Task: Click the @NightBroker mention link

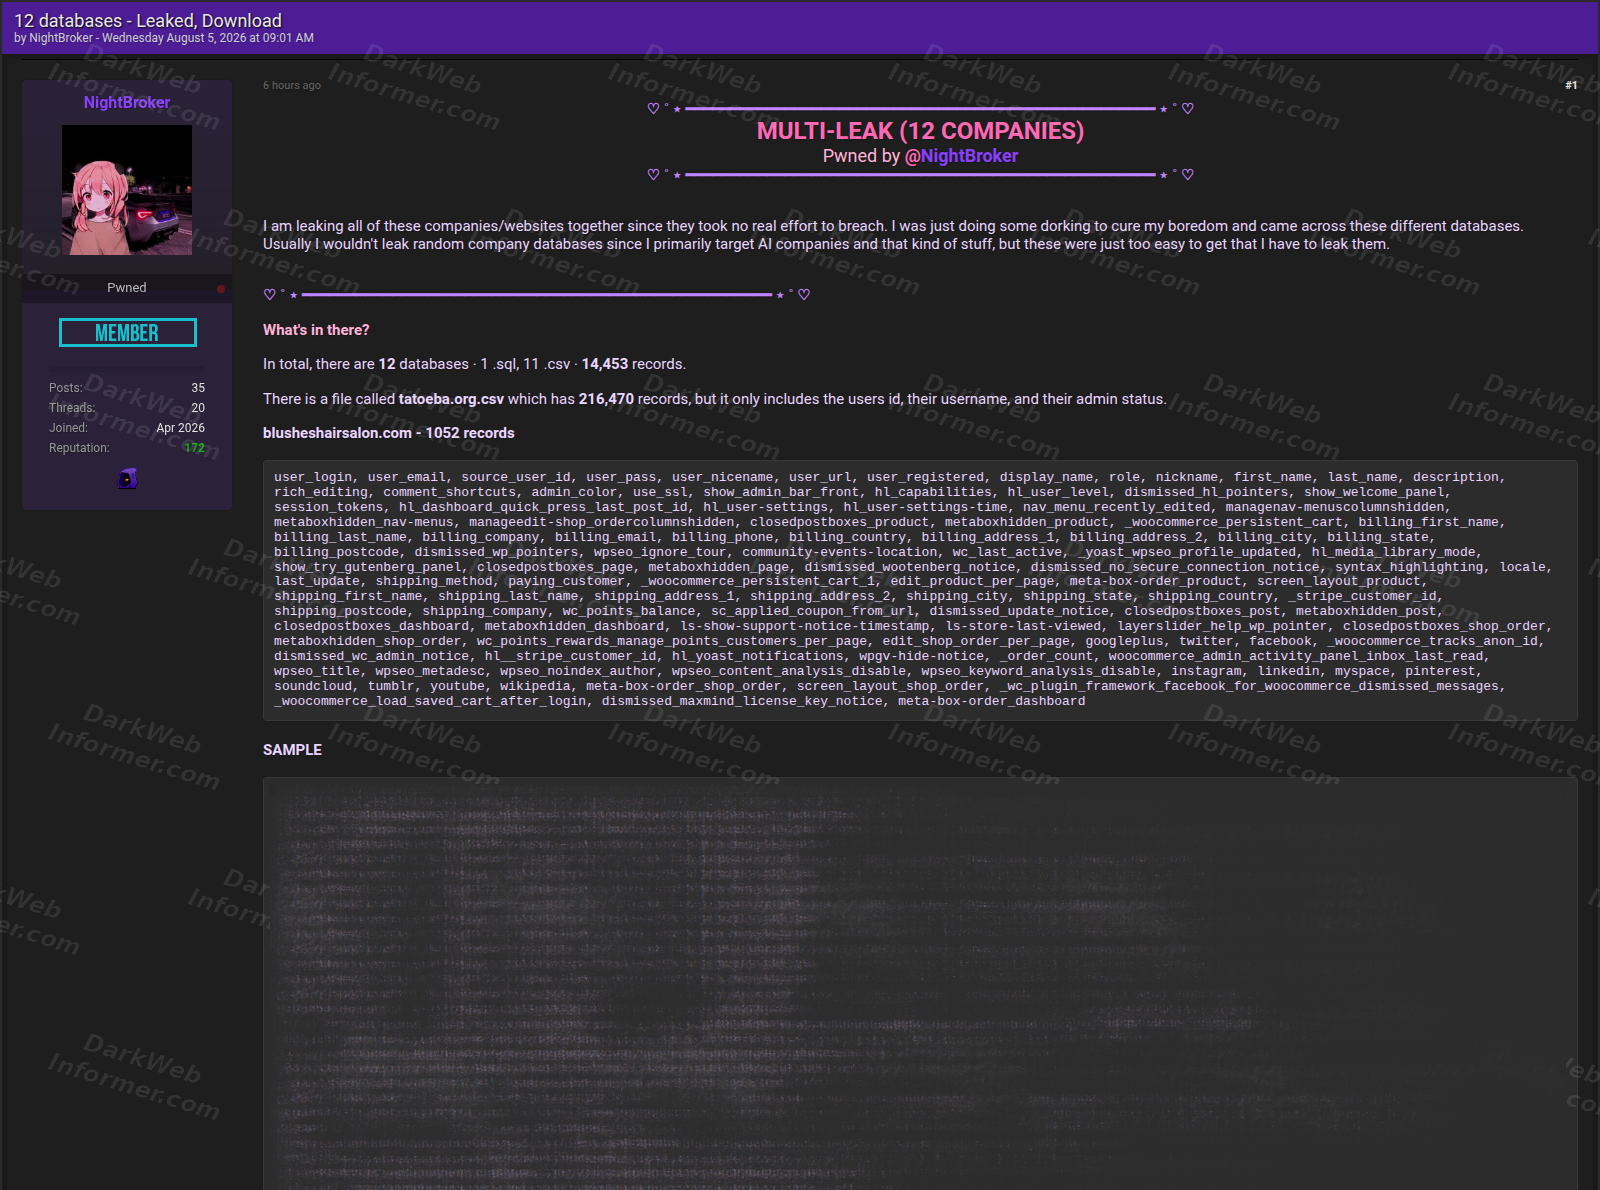Action: (x=961, y=156)
